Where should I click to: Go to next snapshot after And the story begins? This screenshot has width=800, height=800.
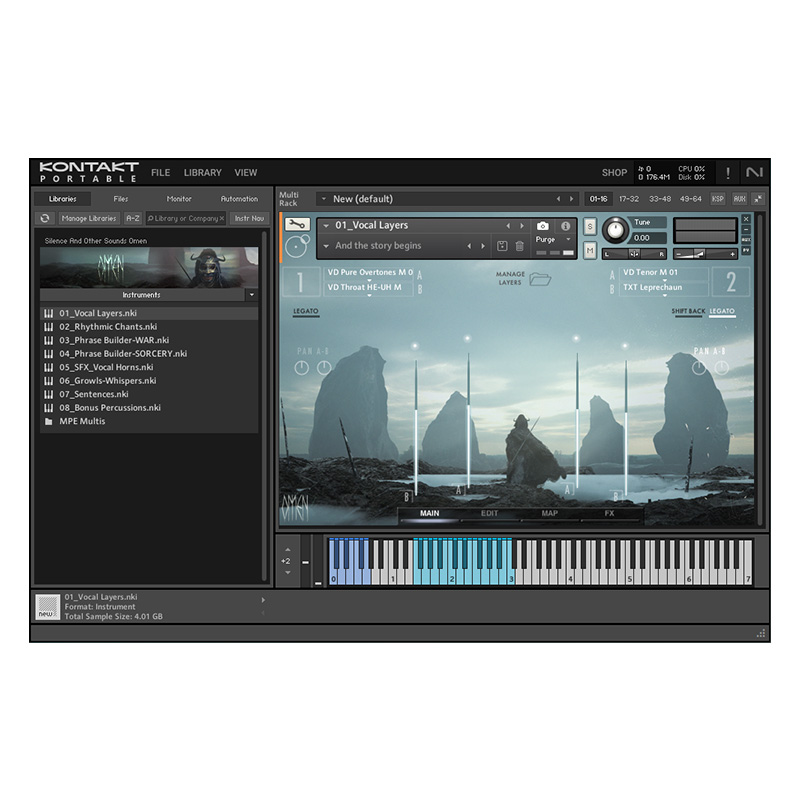click(x=483, y=246)
